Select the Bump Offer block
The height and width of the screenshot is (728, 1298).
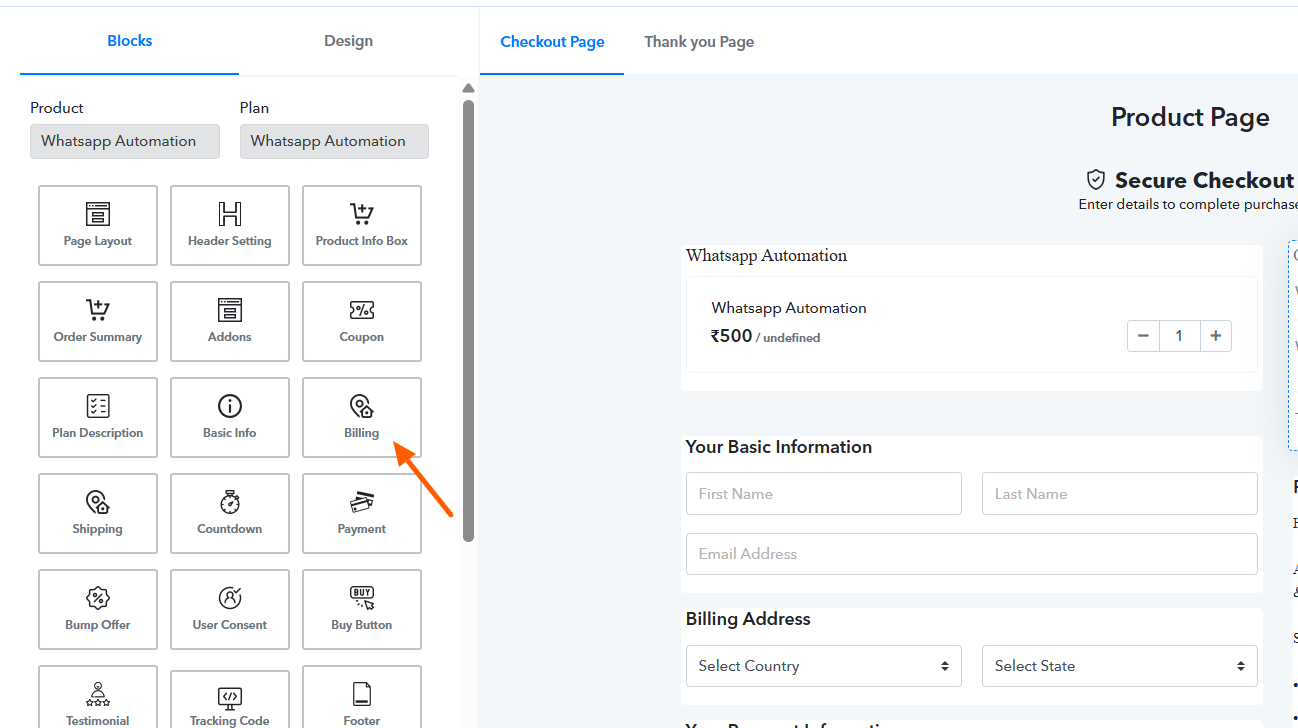(98, 609)
